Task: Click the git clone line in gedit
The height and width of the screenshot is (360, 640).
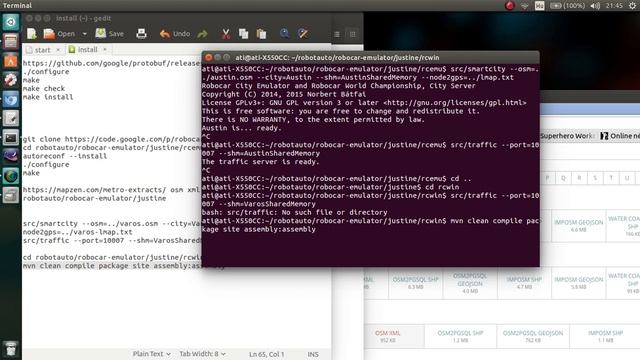Action: tap(111, 139)
